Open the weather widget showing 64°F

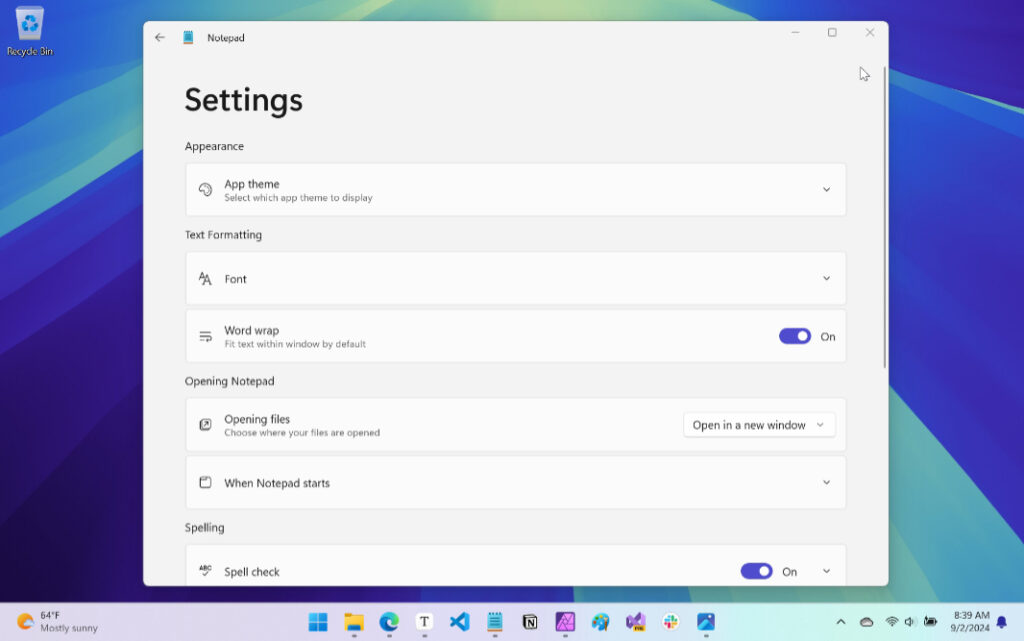(x=57, y=621)
